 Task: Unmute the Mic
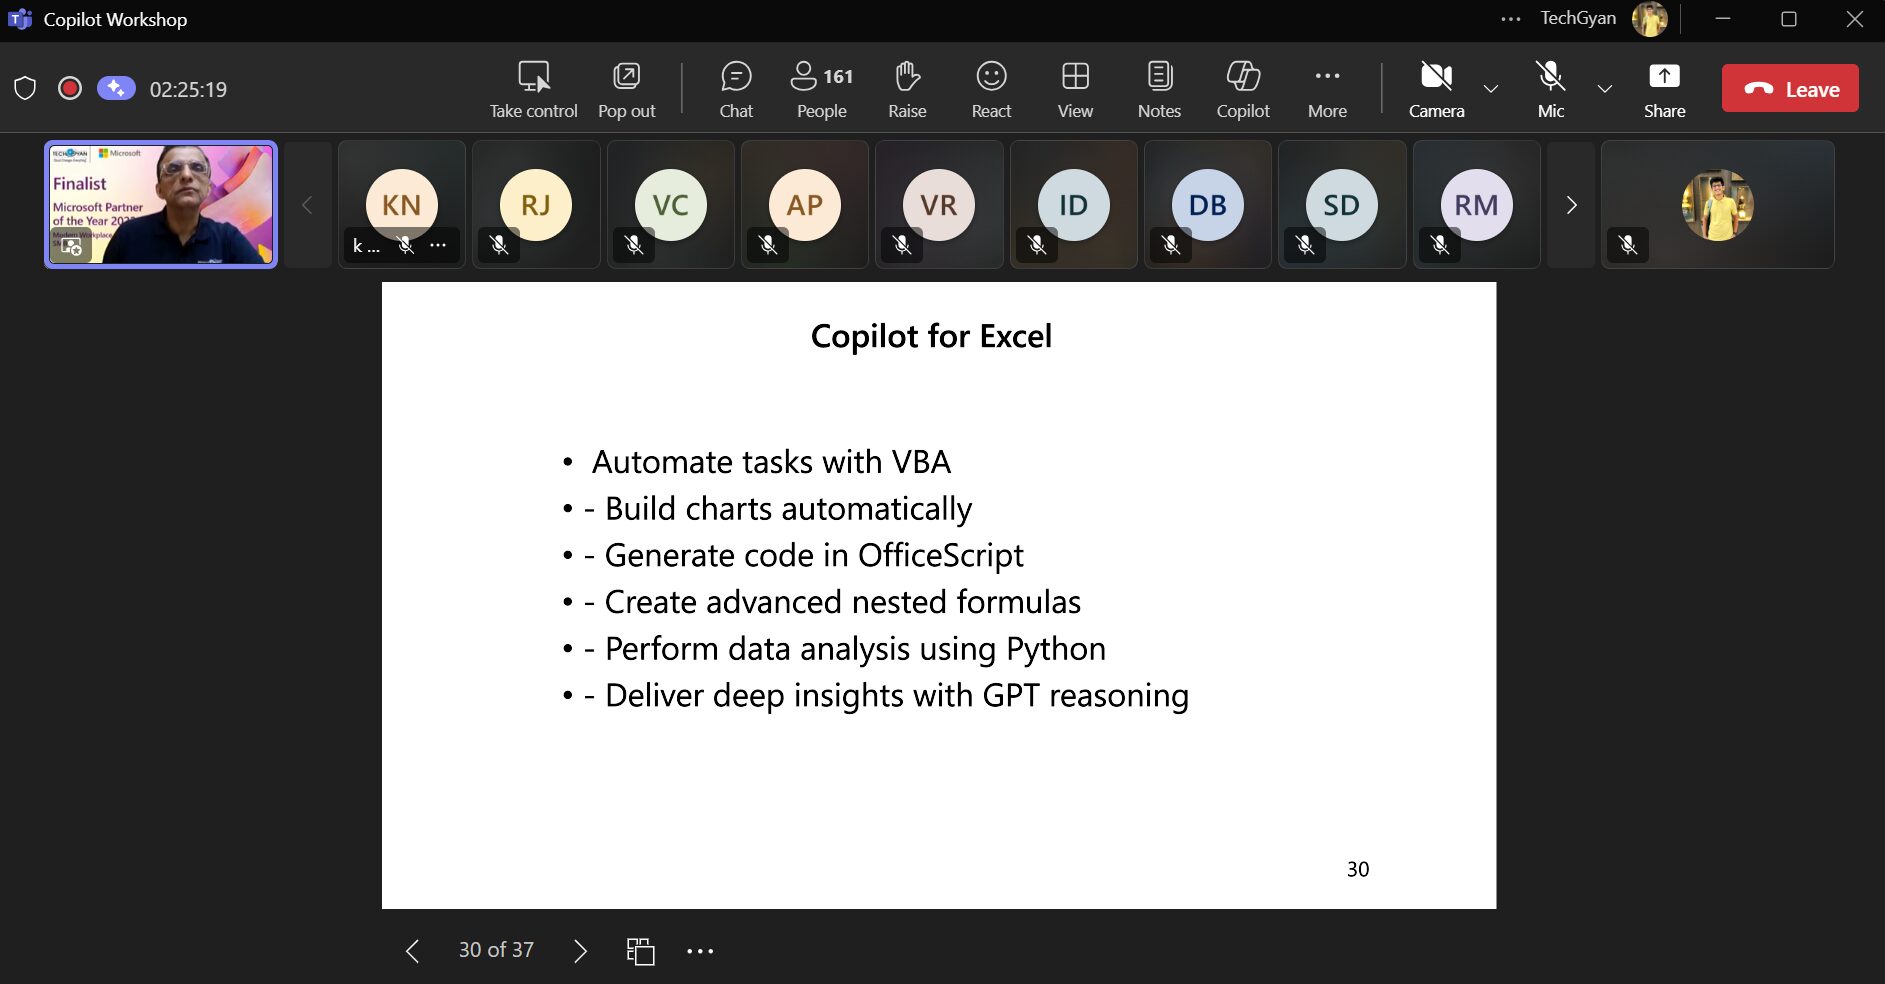click(1550, 89)
